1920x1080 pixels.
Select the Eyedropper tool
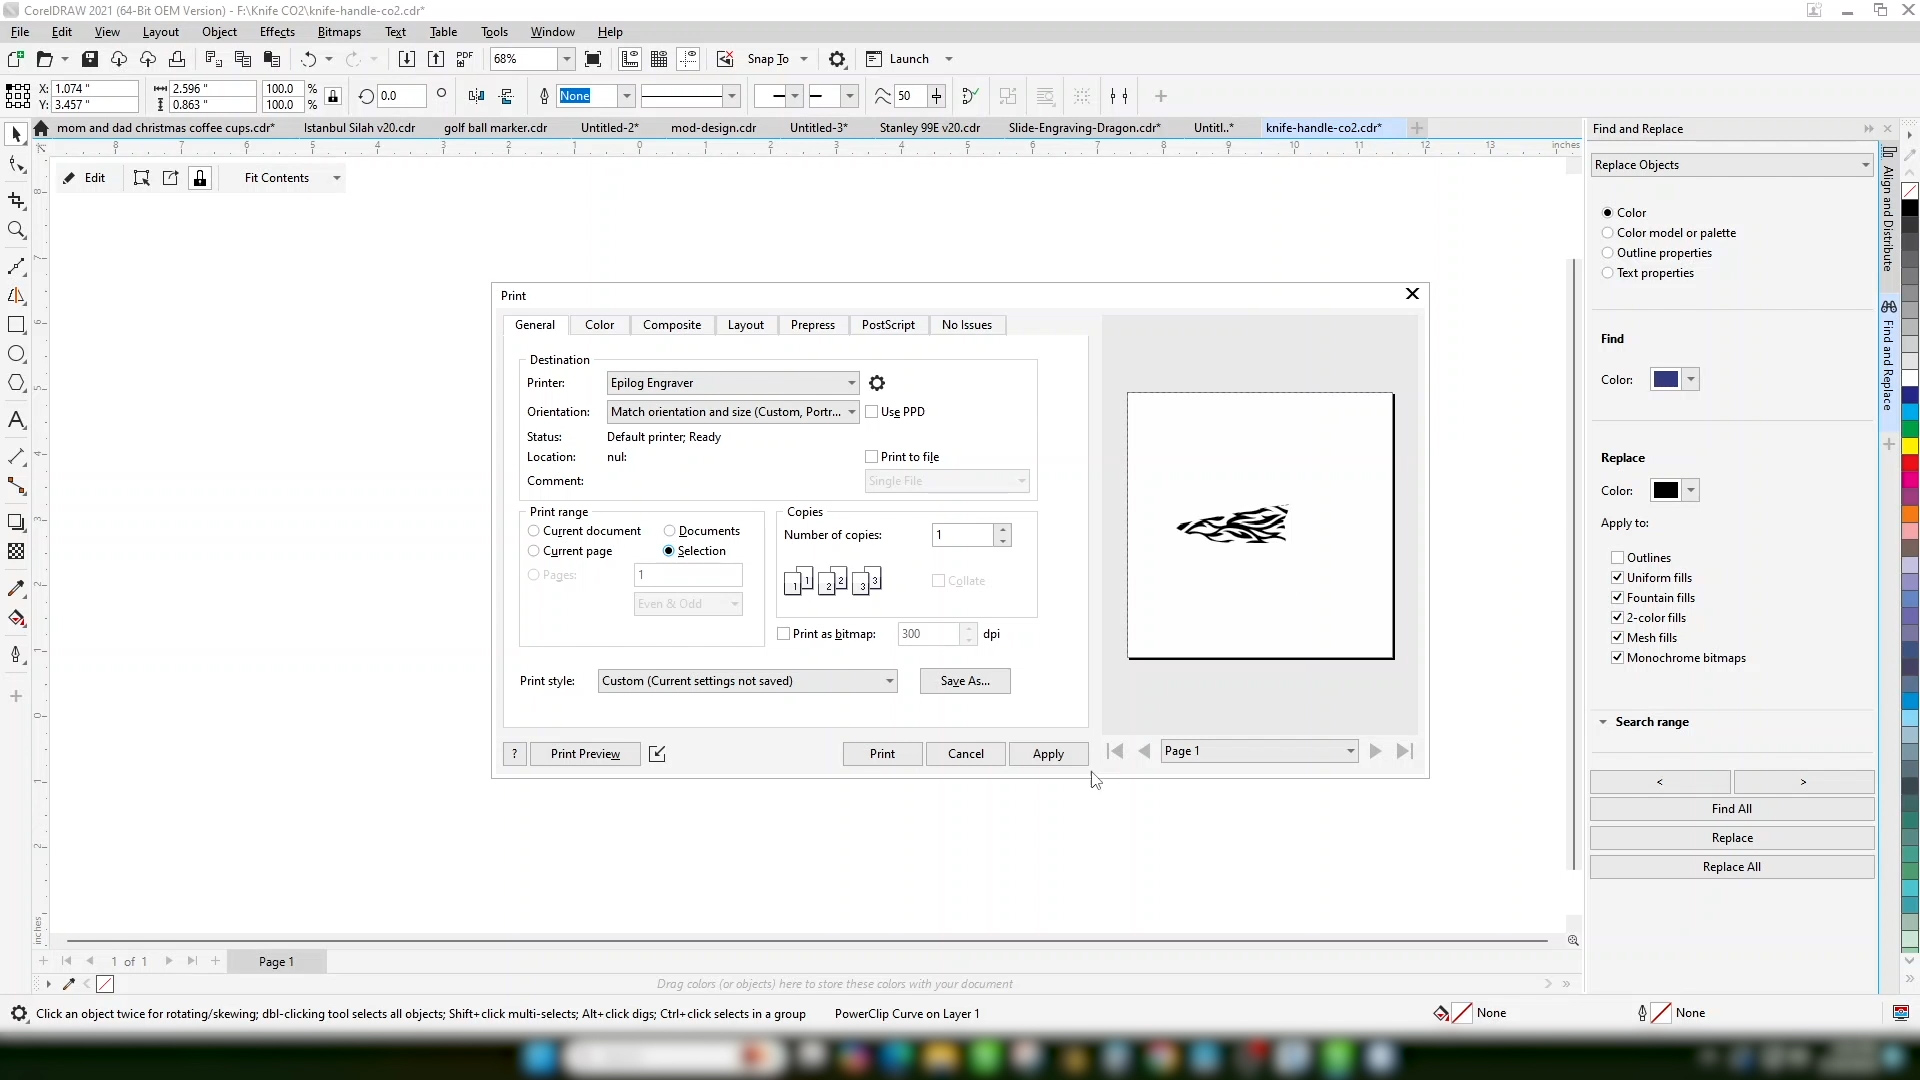[16, 588]
